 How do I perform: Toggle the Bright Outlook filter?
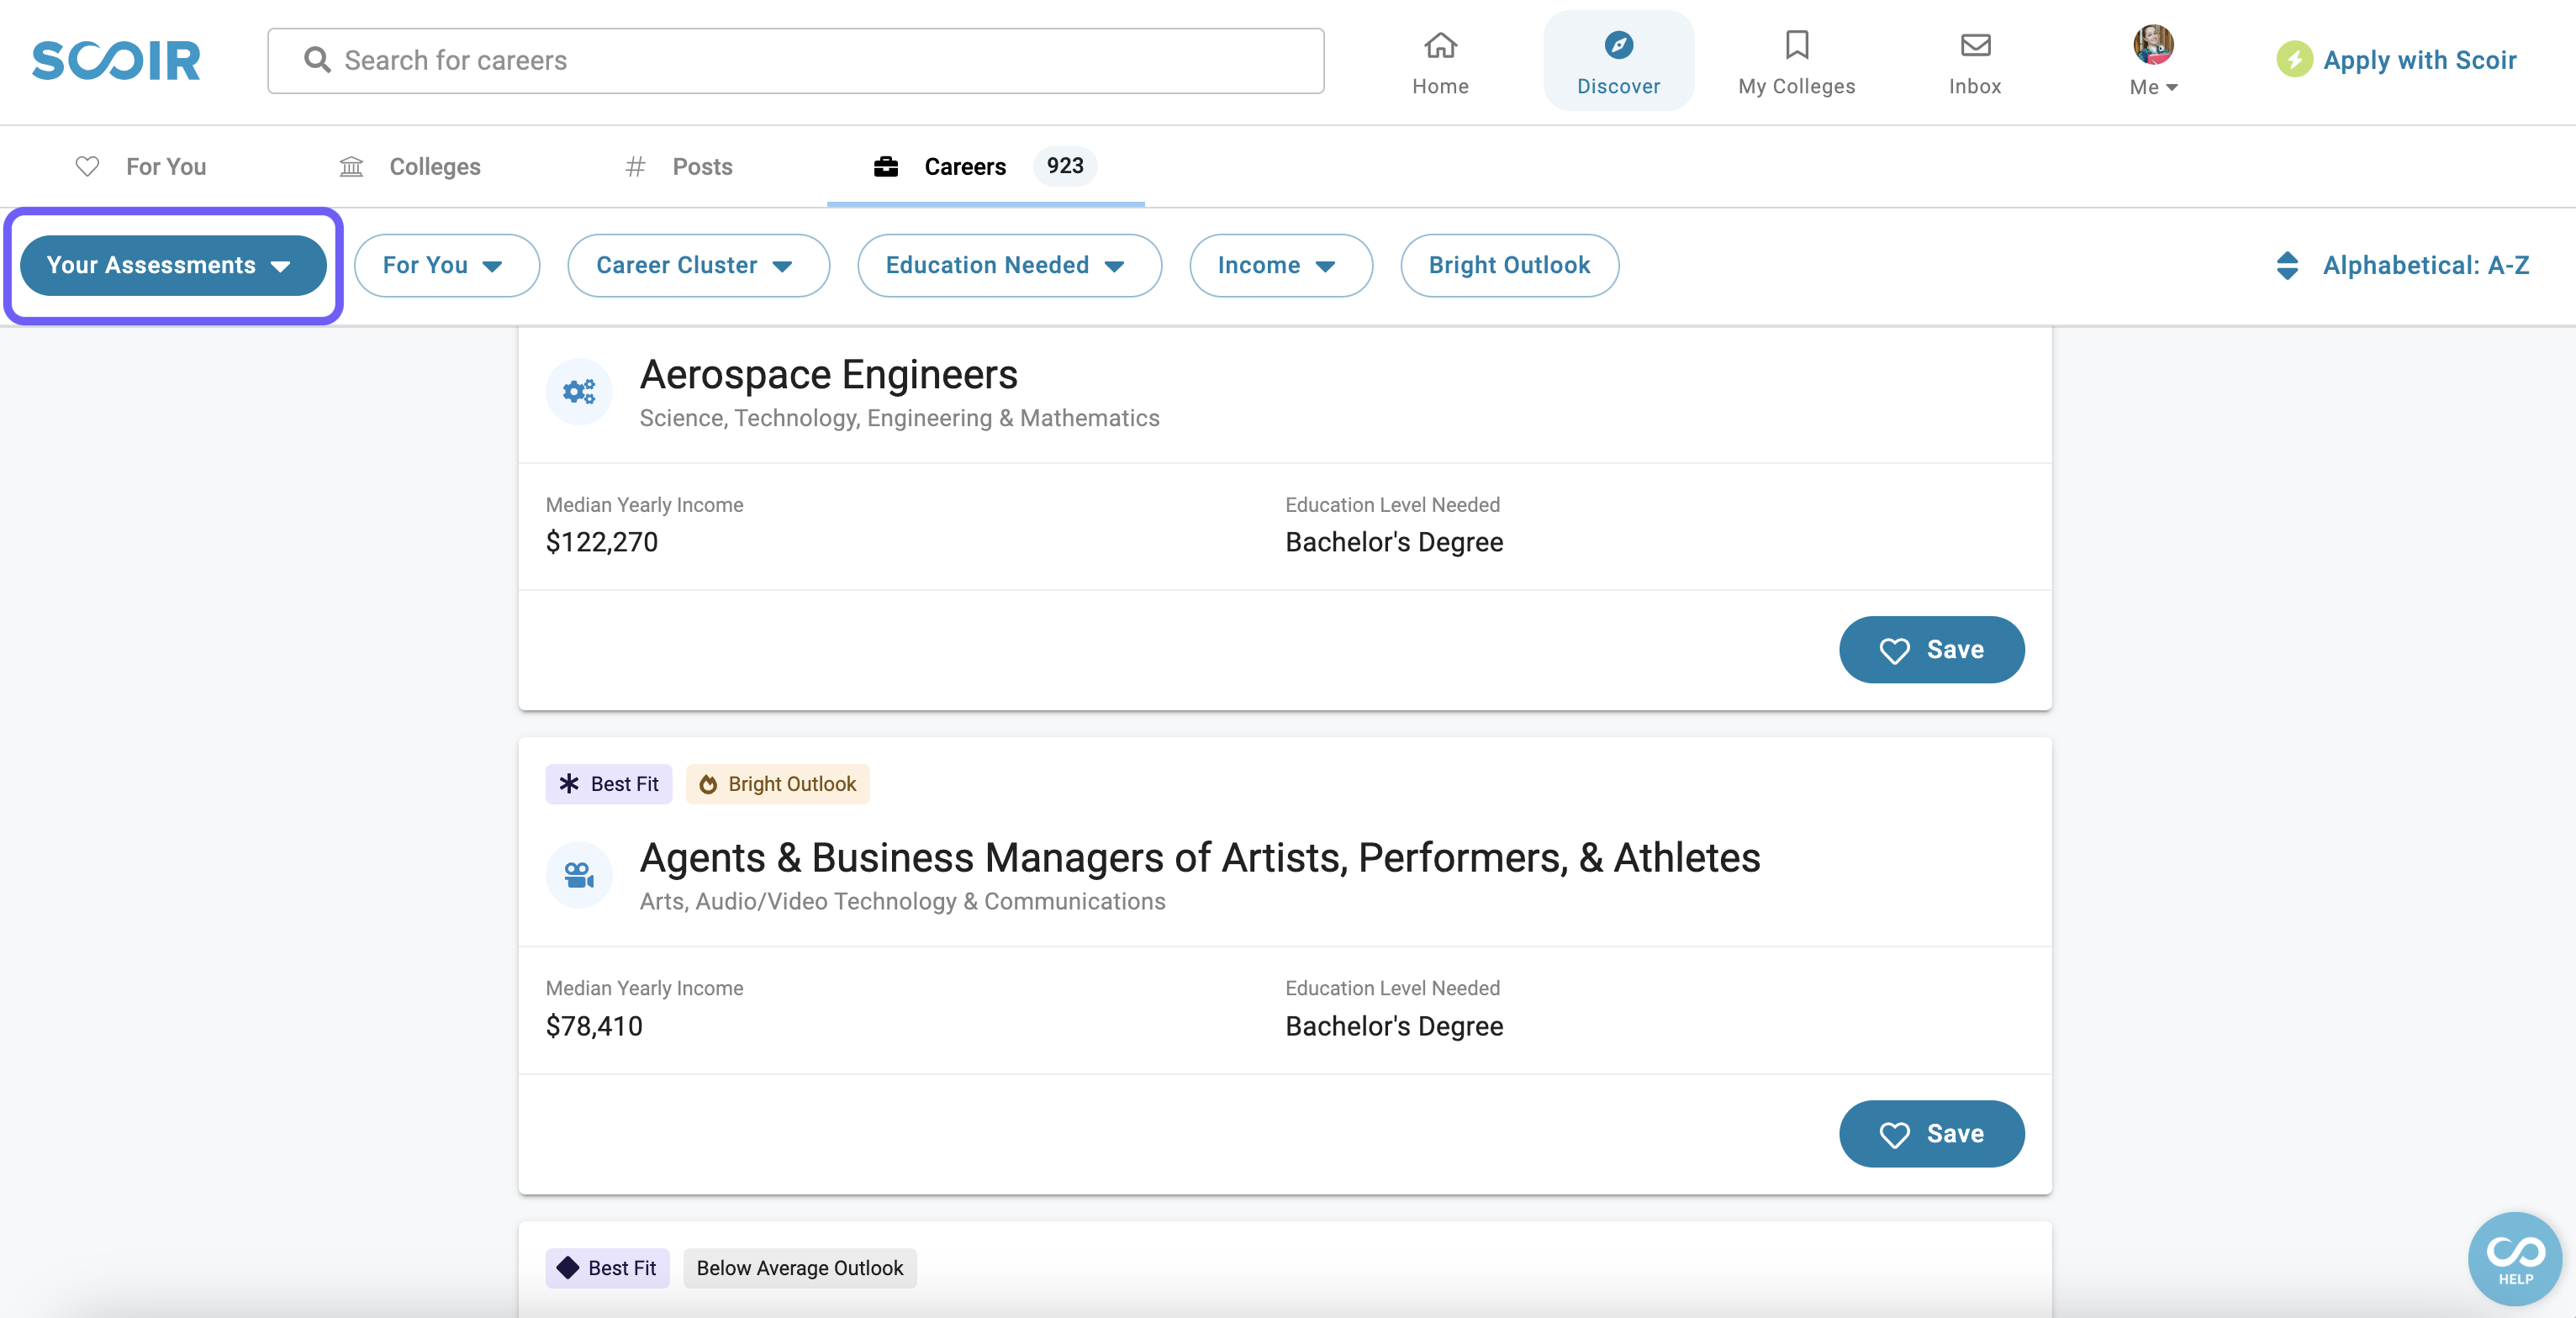[x=1509, y=265]
